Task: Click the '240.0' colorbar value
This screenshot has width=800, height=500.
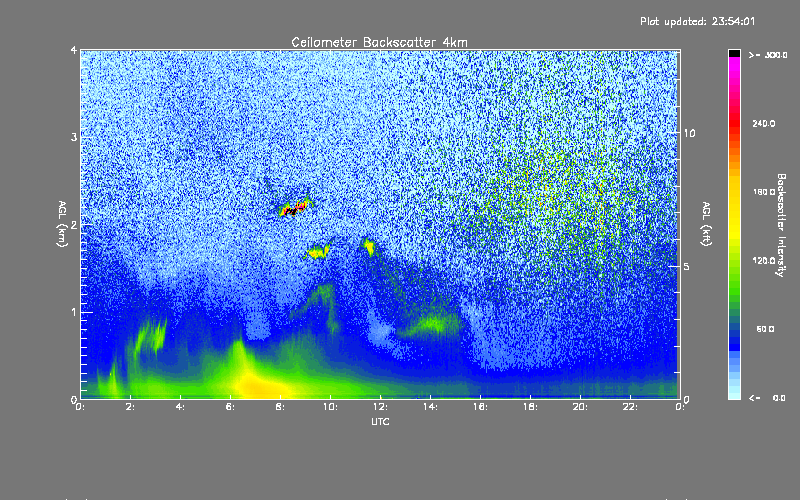Action: click(x=764, y=123)
